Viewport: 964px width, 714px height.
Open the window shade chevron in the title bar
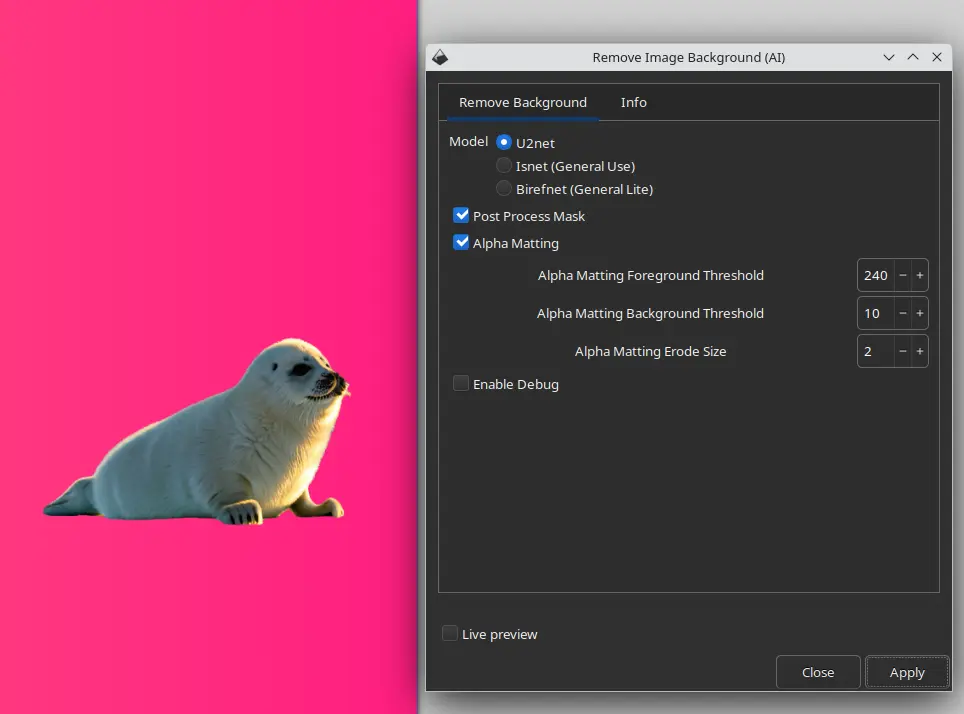click(x=889, y=57)
